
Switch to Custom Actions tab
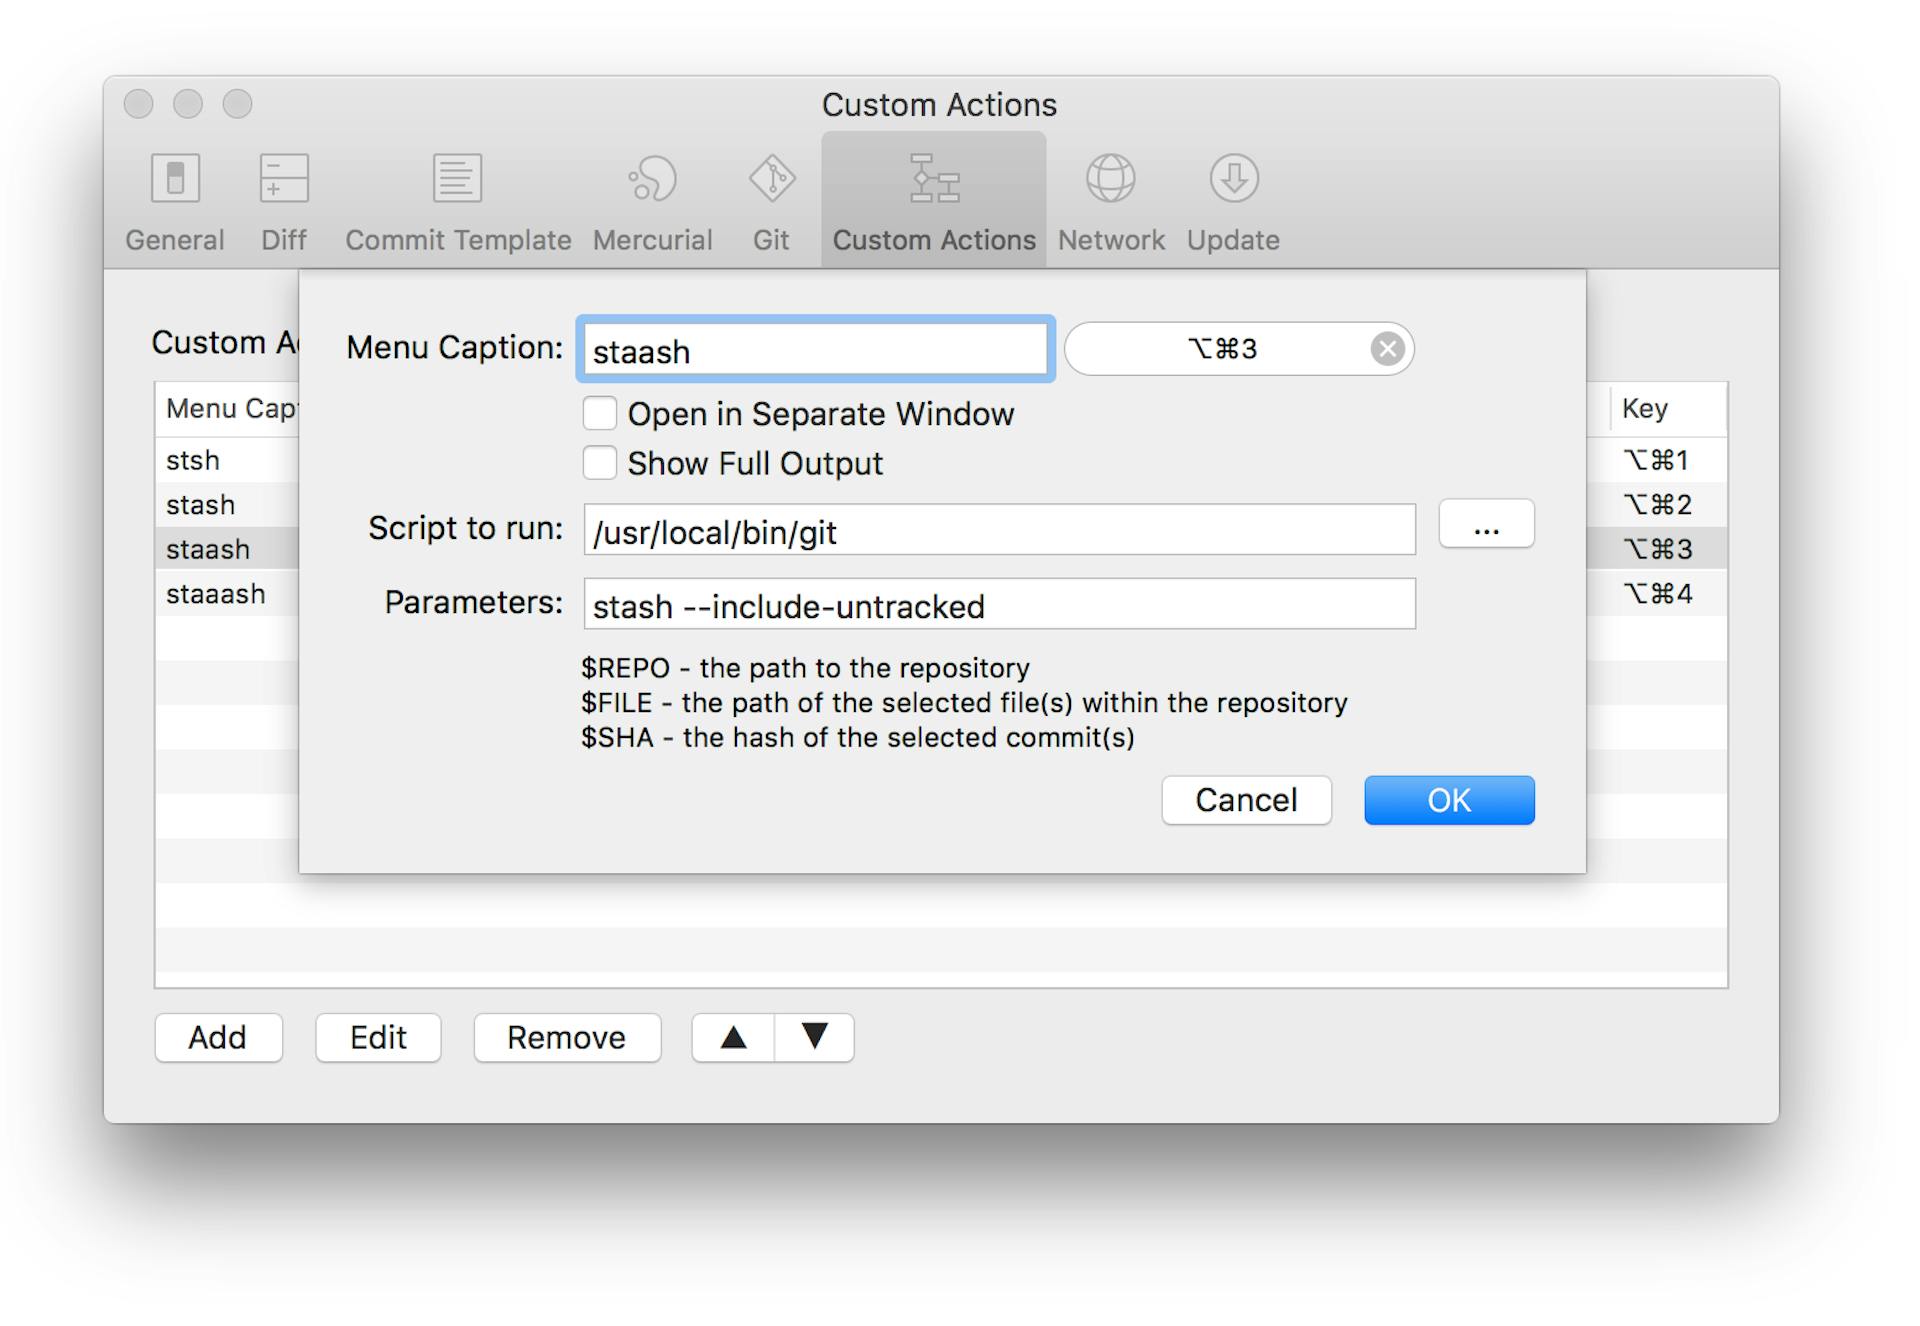tap(933, 200)
